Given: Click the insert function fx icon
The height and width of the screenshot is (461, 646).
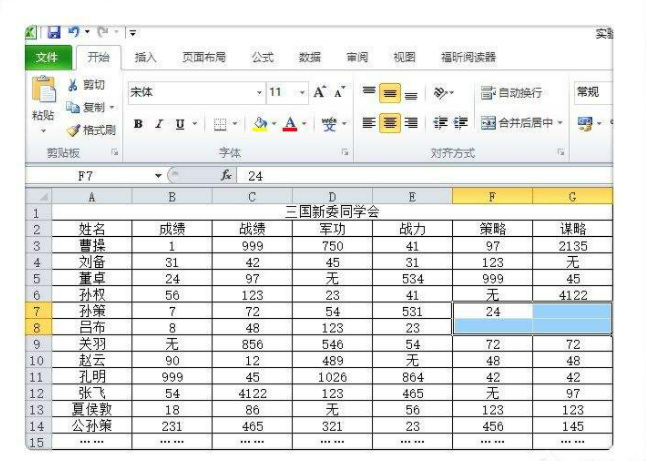Looking at the screenshot, I should click(227, 176).
